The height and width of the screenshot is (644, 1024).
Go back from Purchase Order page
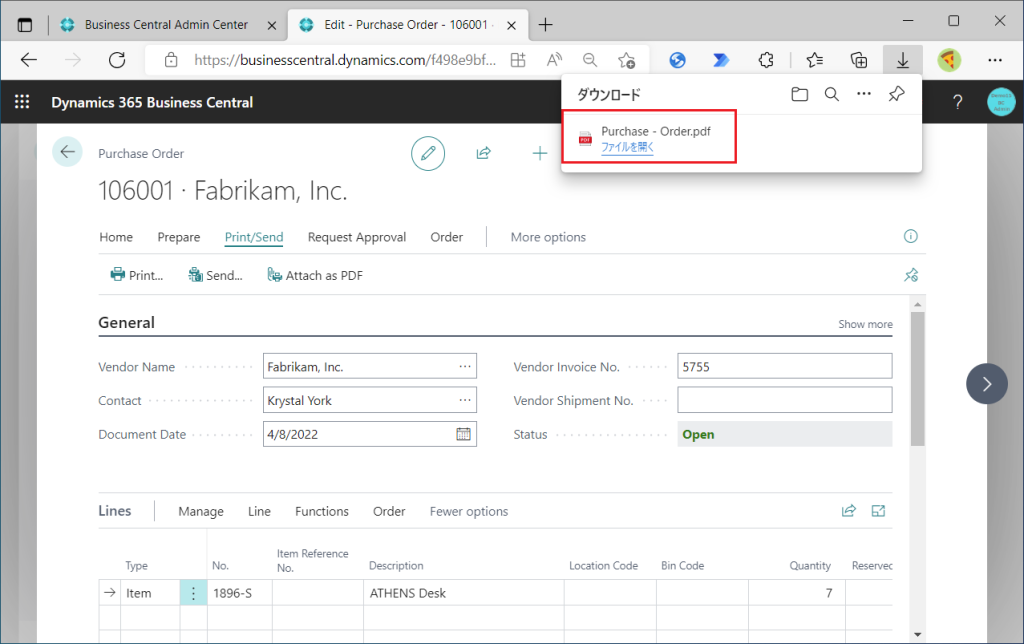(67, 152)
